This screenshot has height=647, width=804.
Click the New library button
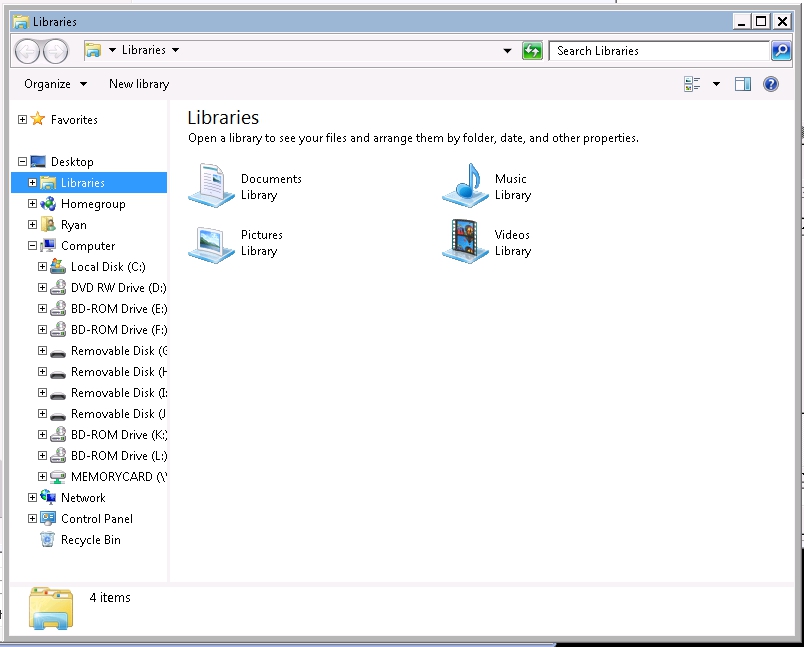click(139, 84)
